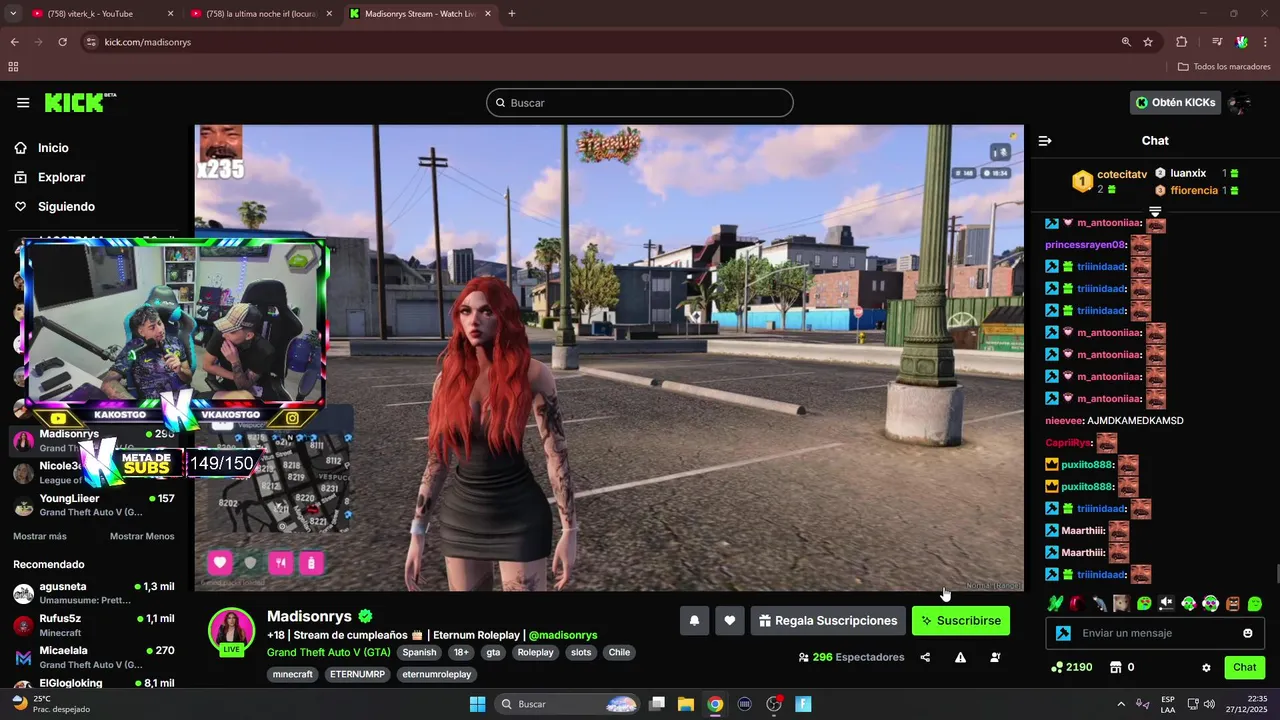This screenshot has width=1280, height=720.
Task: Follow Madisonrys with the heart button
Action: (x=730, y=621)
